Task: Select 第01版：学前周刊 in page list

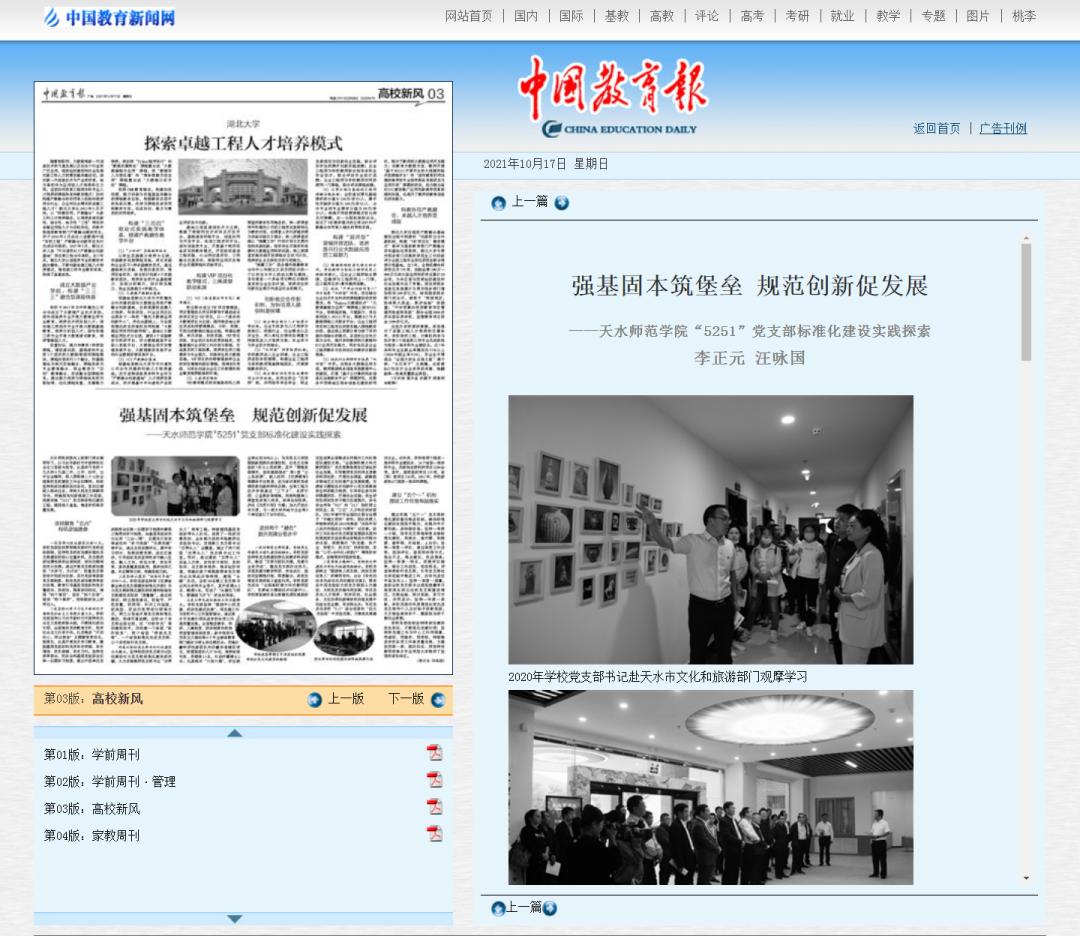Action: (92, 754)
